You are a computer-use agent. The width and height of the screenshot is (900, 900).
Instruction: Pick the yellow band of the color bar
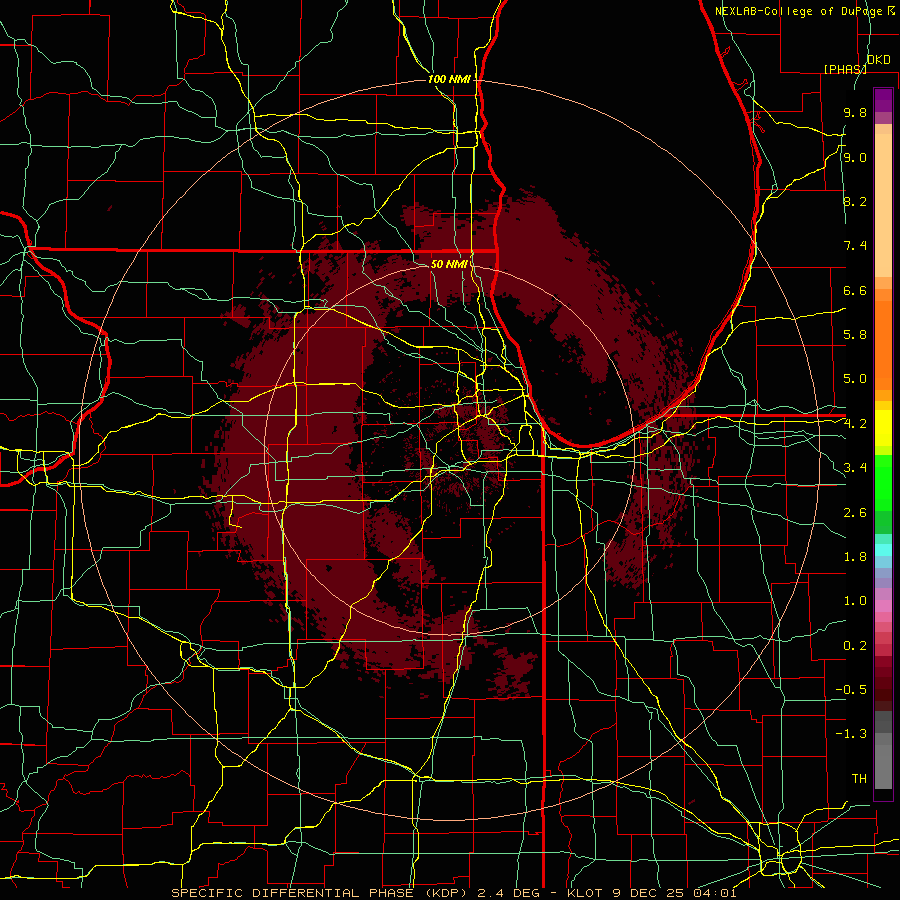coord(883,428)
